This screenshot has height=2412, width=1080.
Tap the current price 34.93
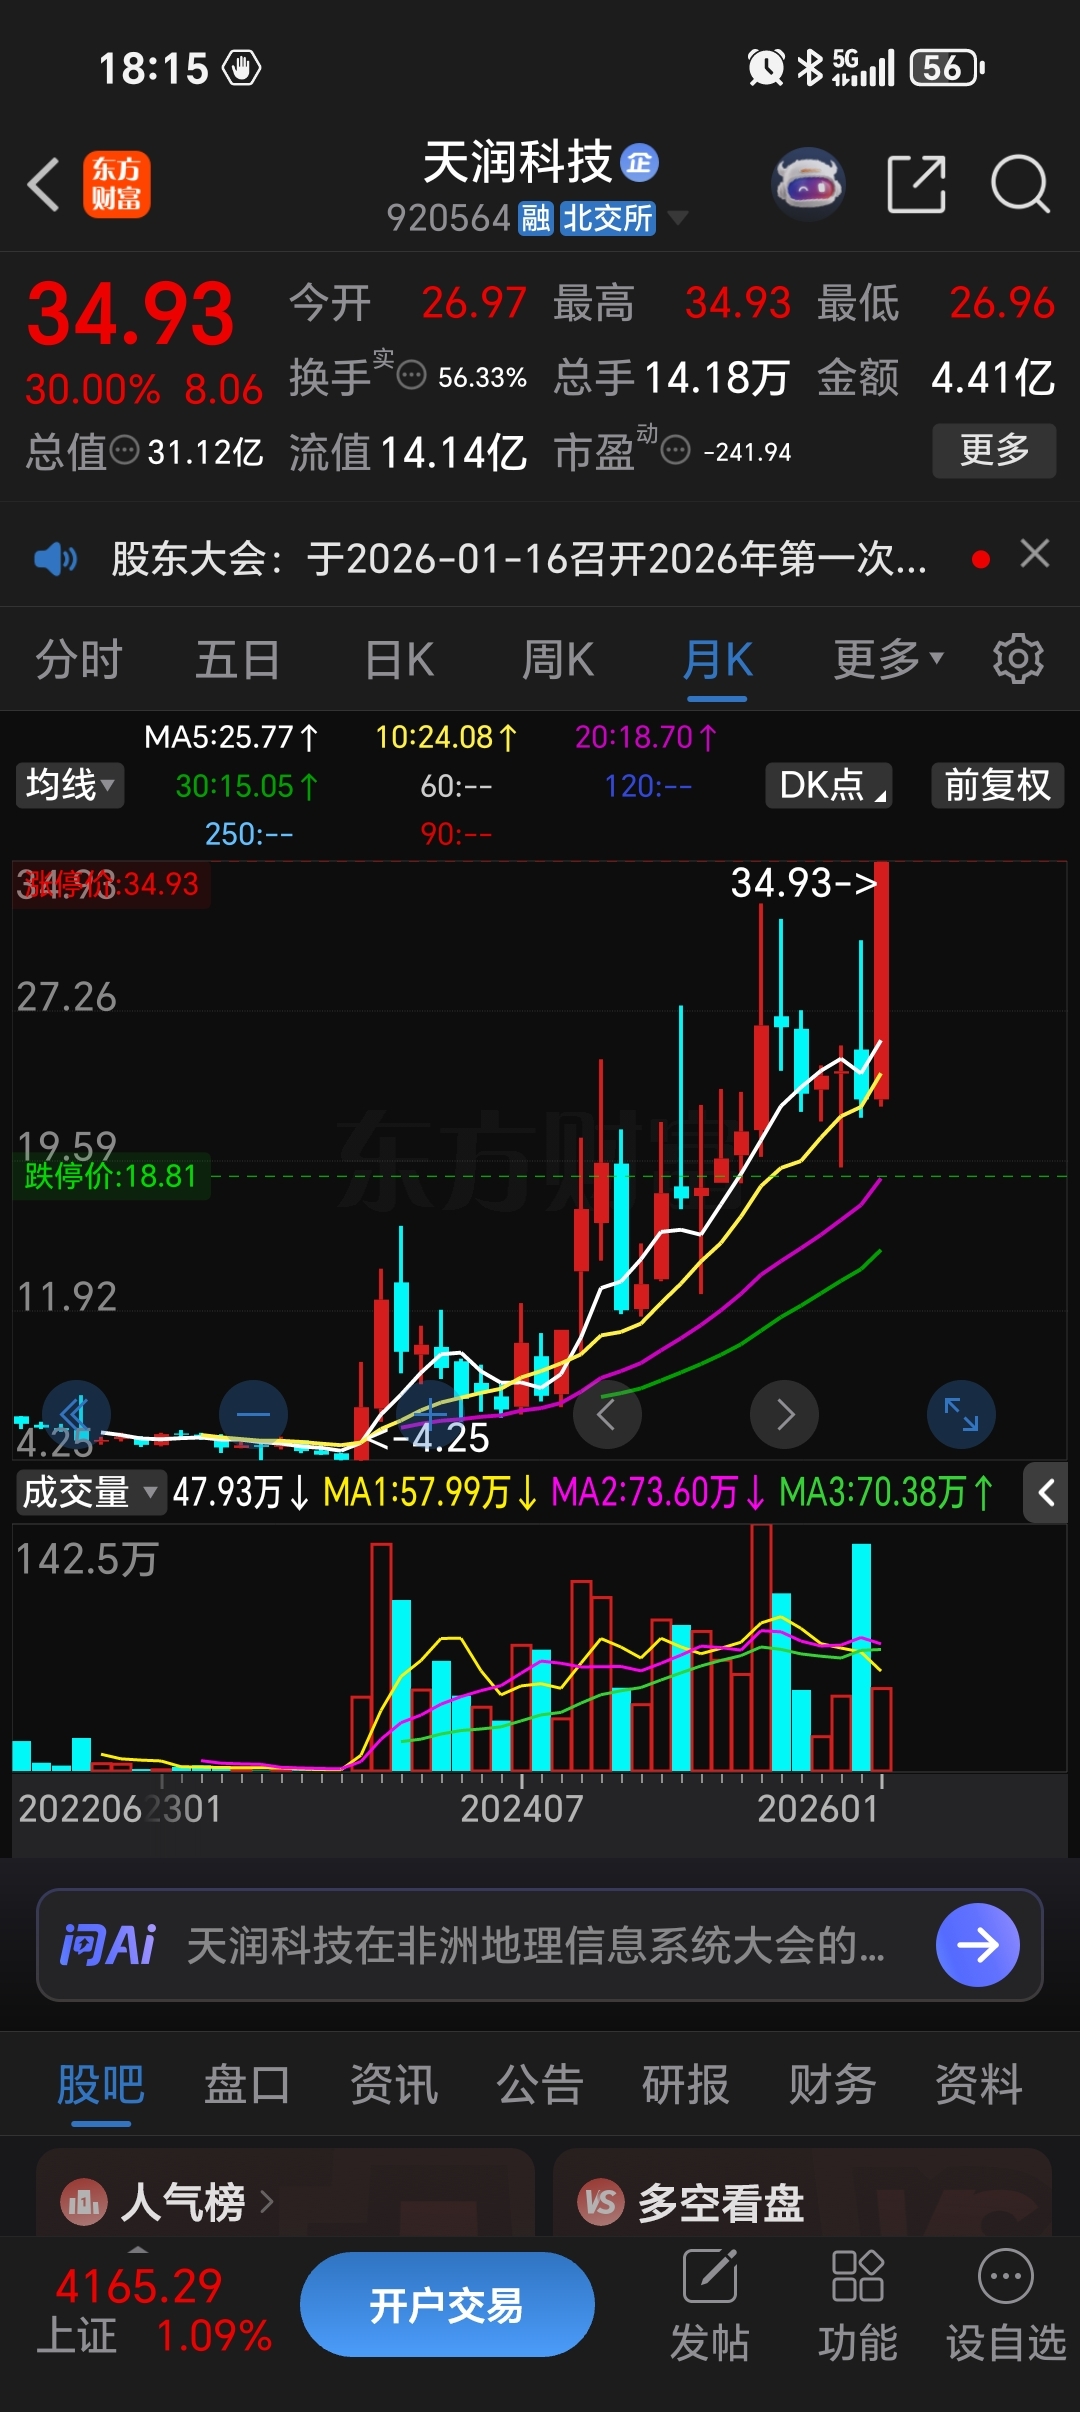(x=130, y=314)
